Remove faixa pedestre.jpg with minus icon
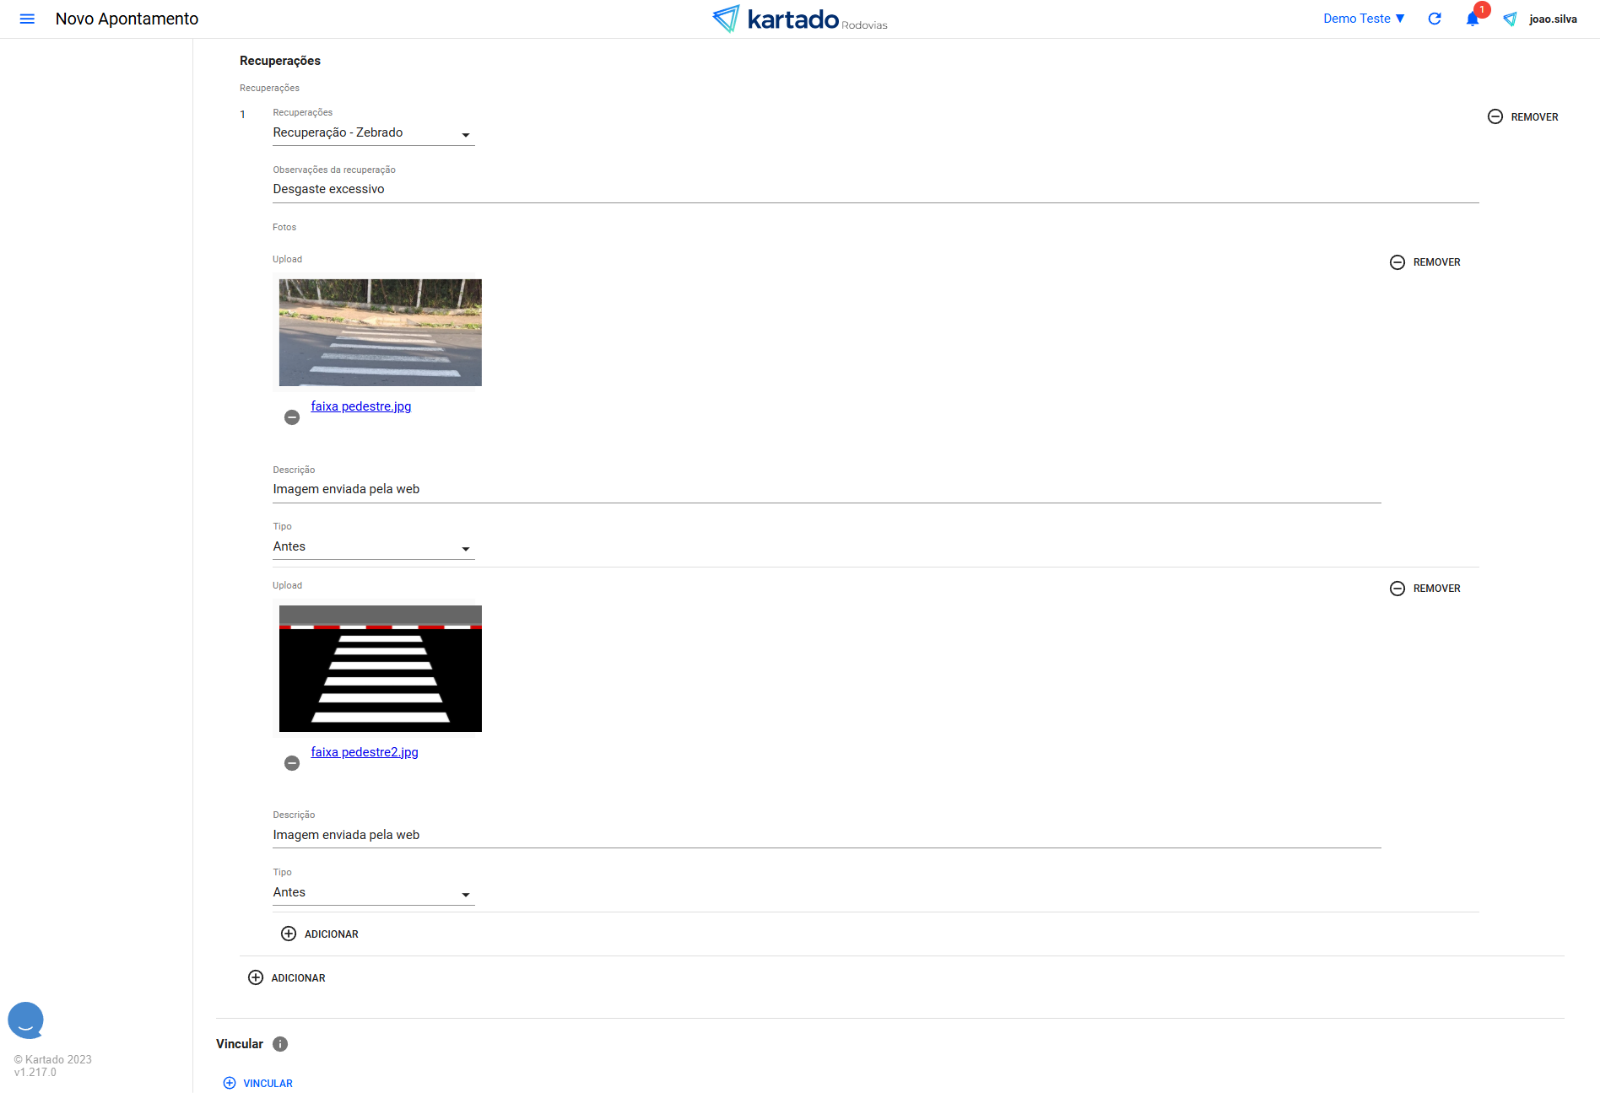The width and height of the screenshot is (1601, 1093). (x=292, y=417)
